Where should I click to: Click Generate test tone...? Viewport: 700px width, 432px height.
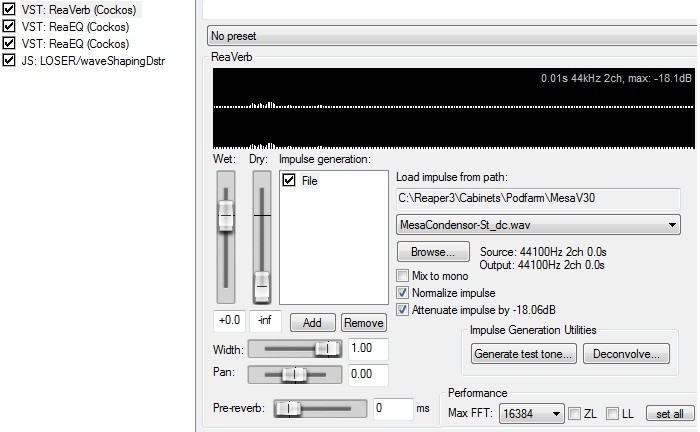point(523,354)
